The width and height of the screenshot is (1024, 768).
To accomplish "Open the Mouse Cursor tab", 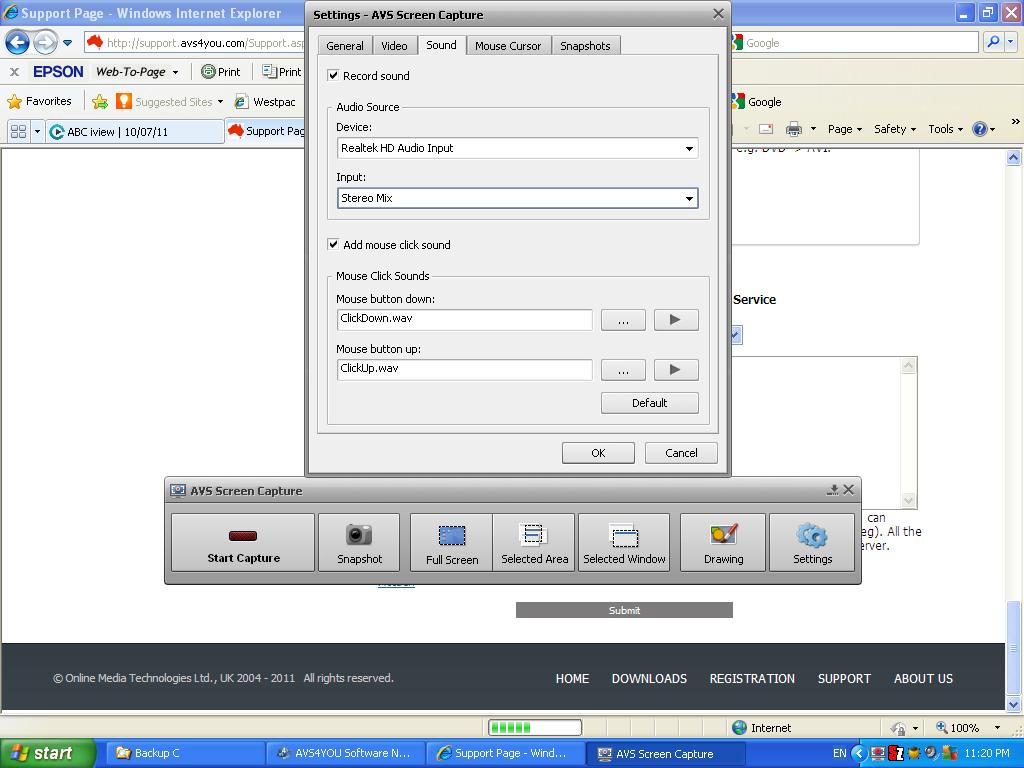I will coord(508,46).
